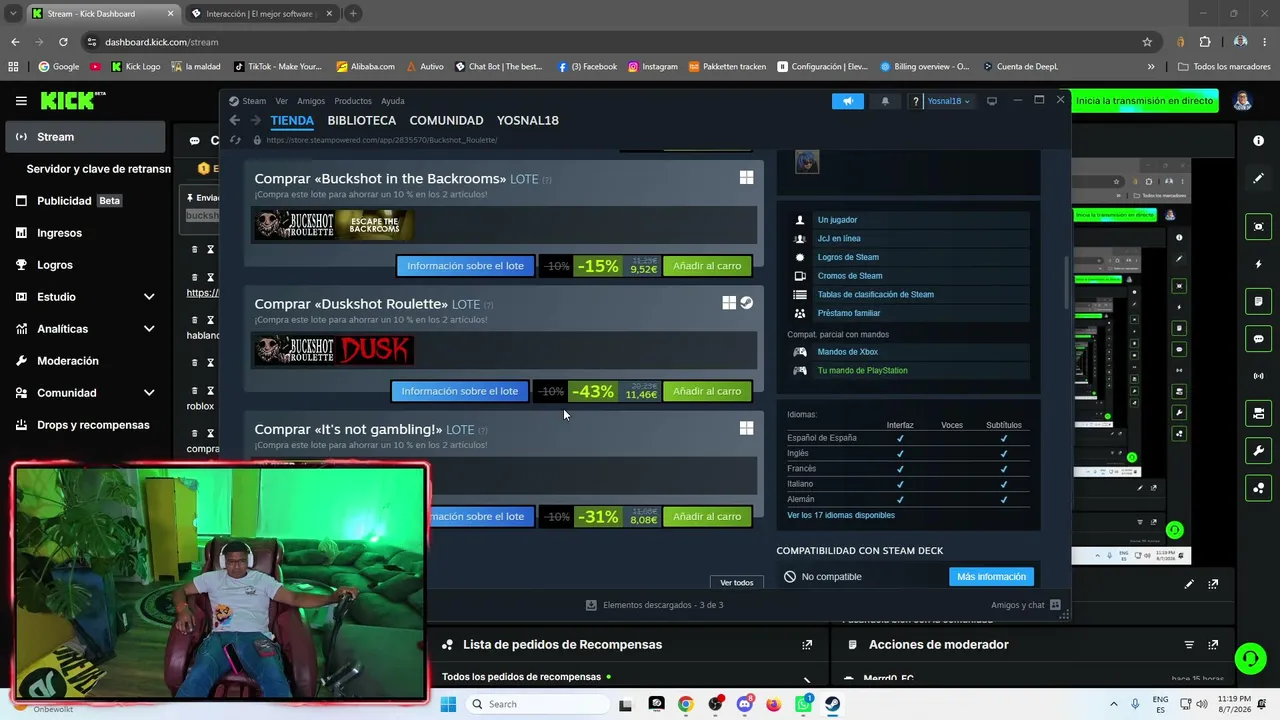Pop out the Acciones de moderador panel
The height and width of the screenshot is (720, 1280).
(x=1213, y=645)
